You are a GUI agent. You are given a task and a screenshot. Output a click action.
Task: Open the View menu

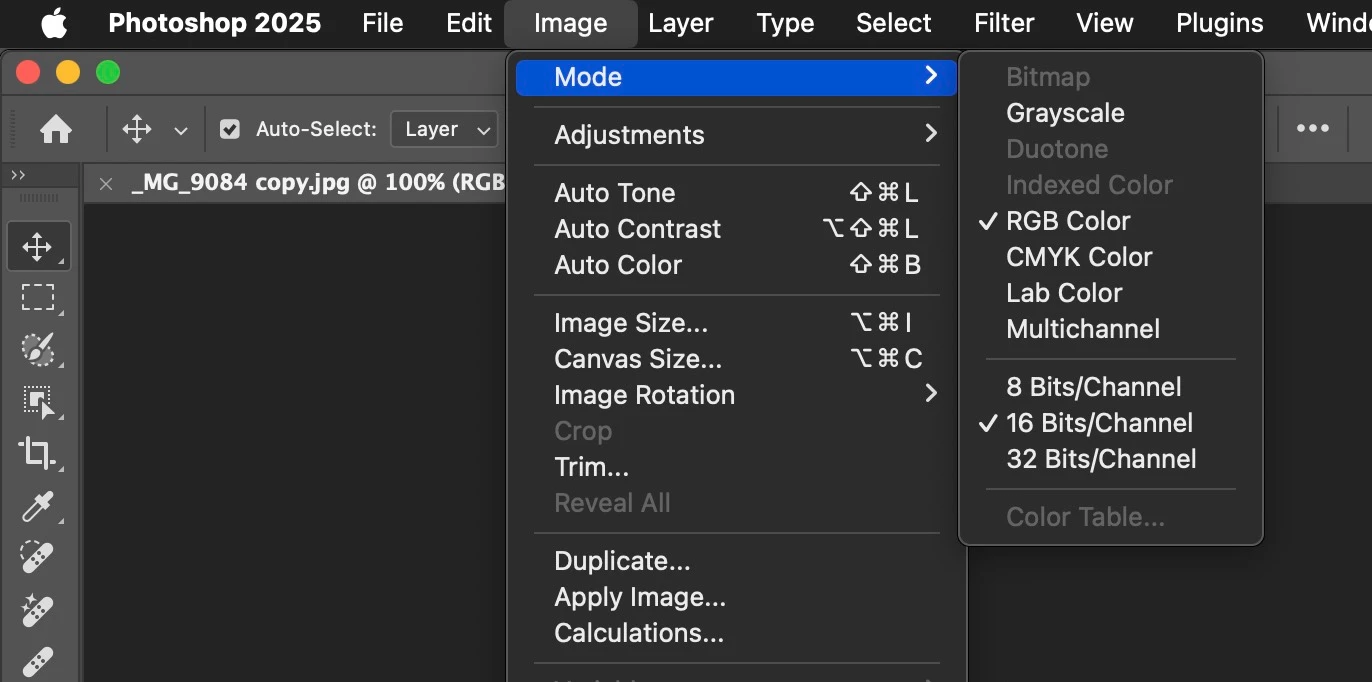coord(1105,23)
